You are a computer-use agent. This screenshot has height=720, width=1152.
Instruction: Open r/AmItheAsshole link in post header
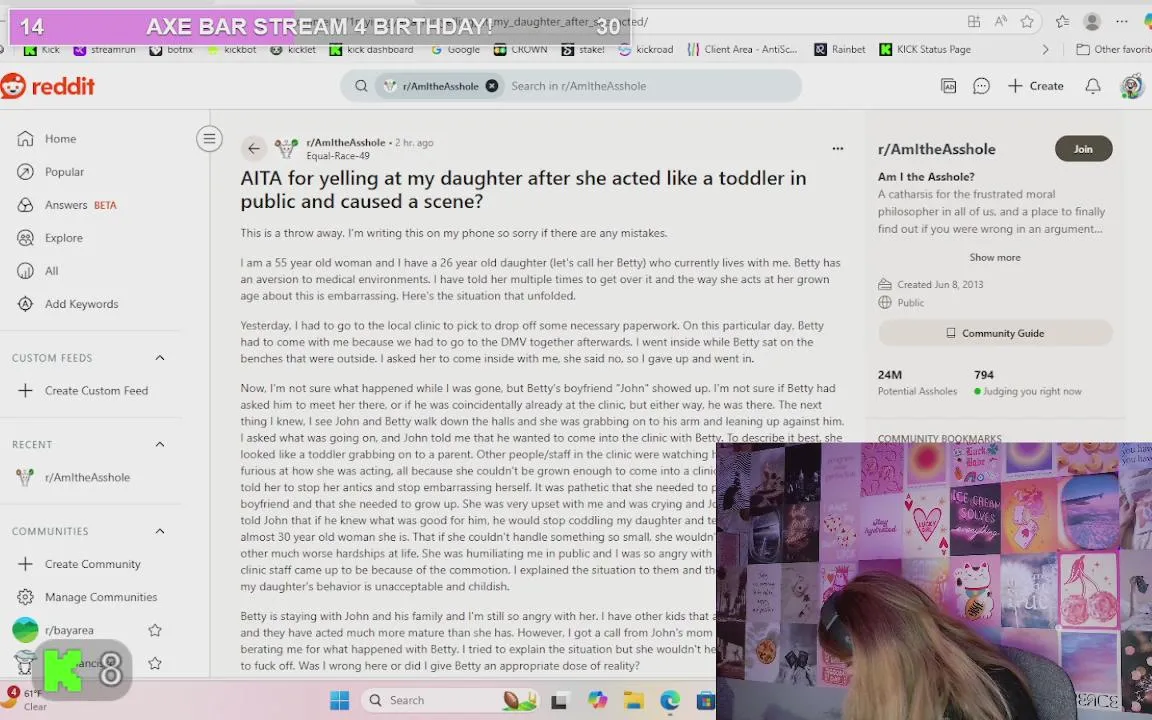click(x=345, y=143)
